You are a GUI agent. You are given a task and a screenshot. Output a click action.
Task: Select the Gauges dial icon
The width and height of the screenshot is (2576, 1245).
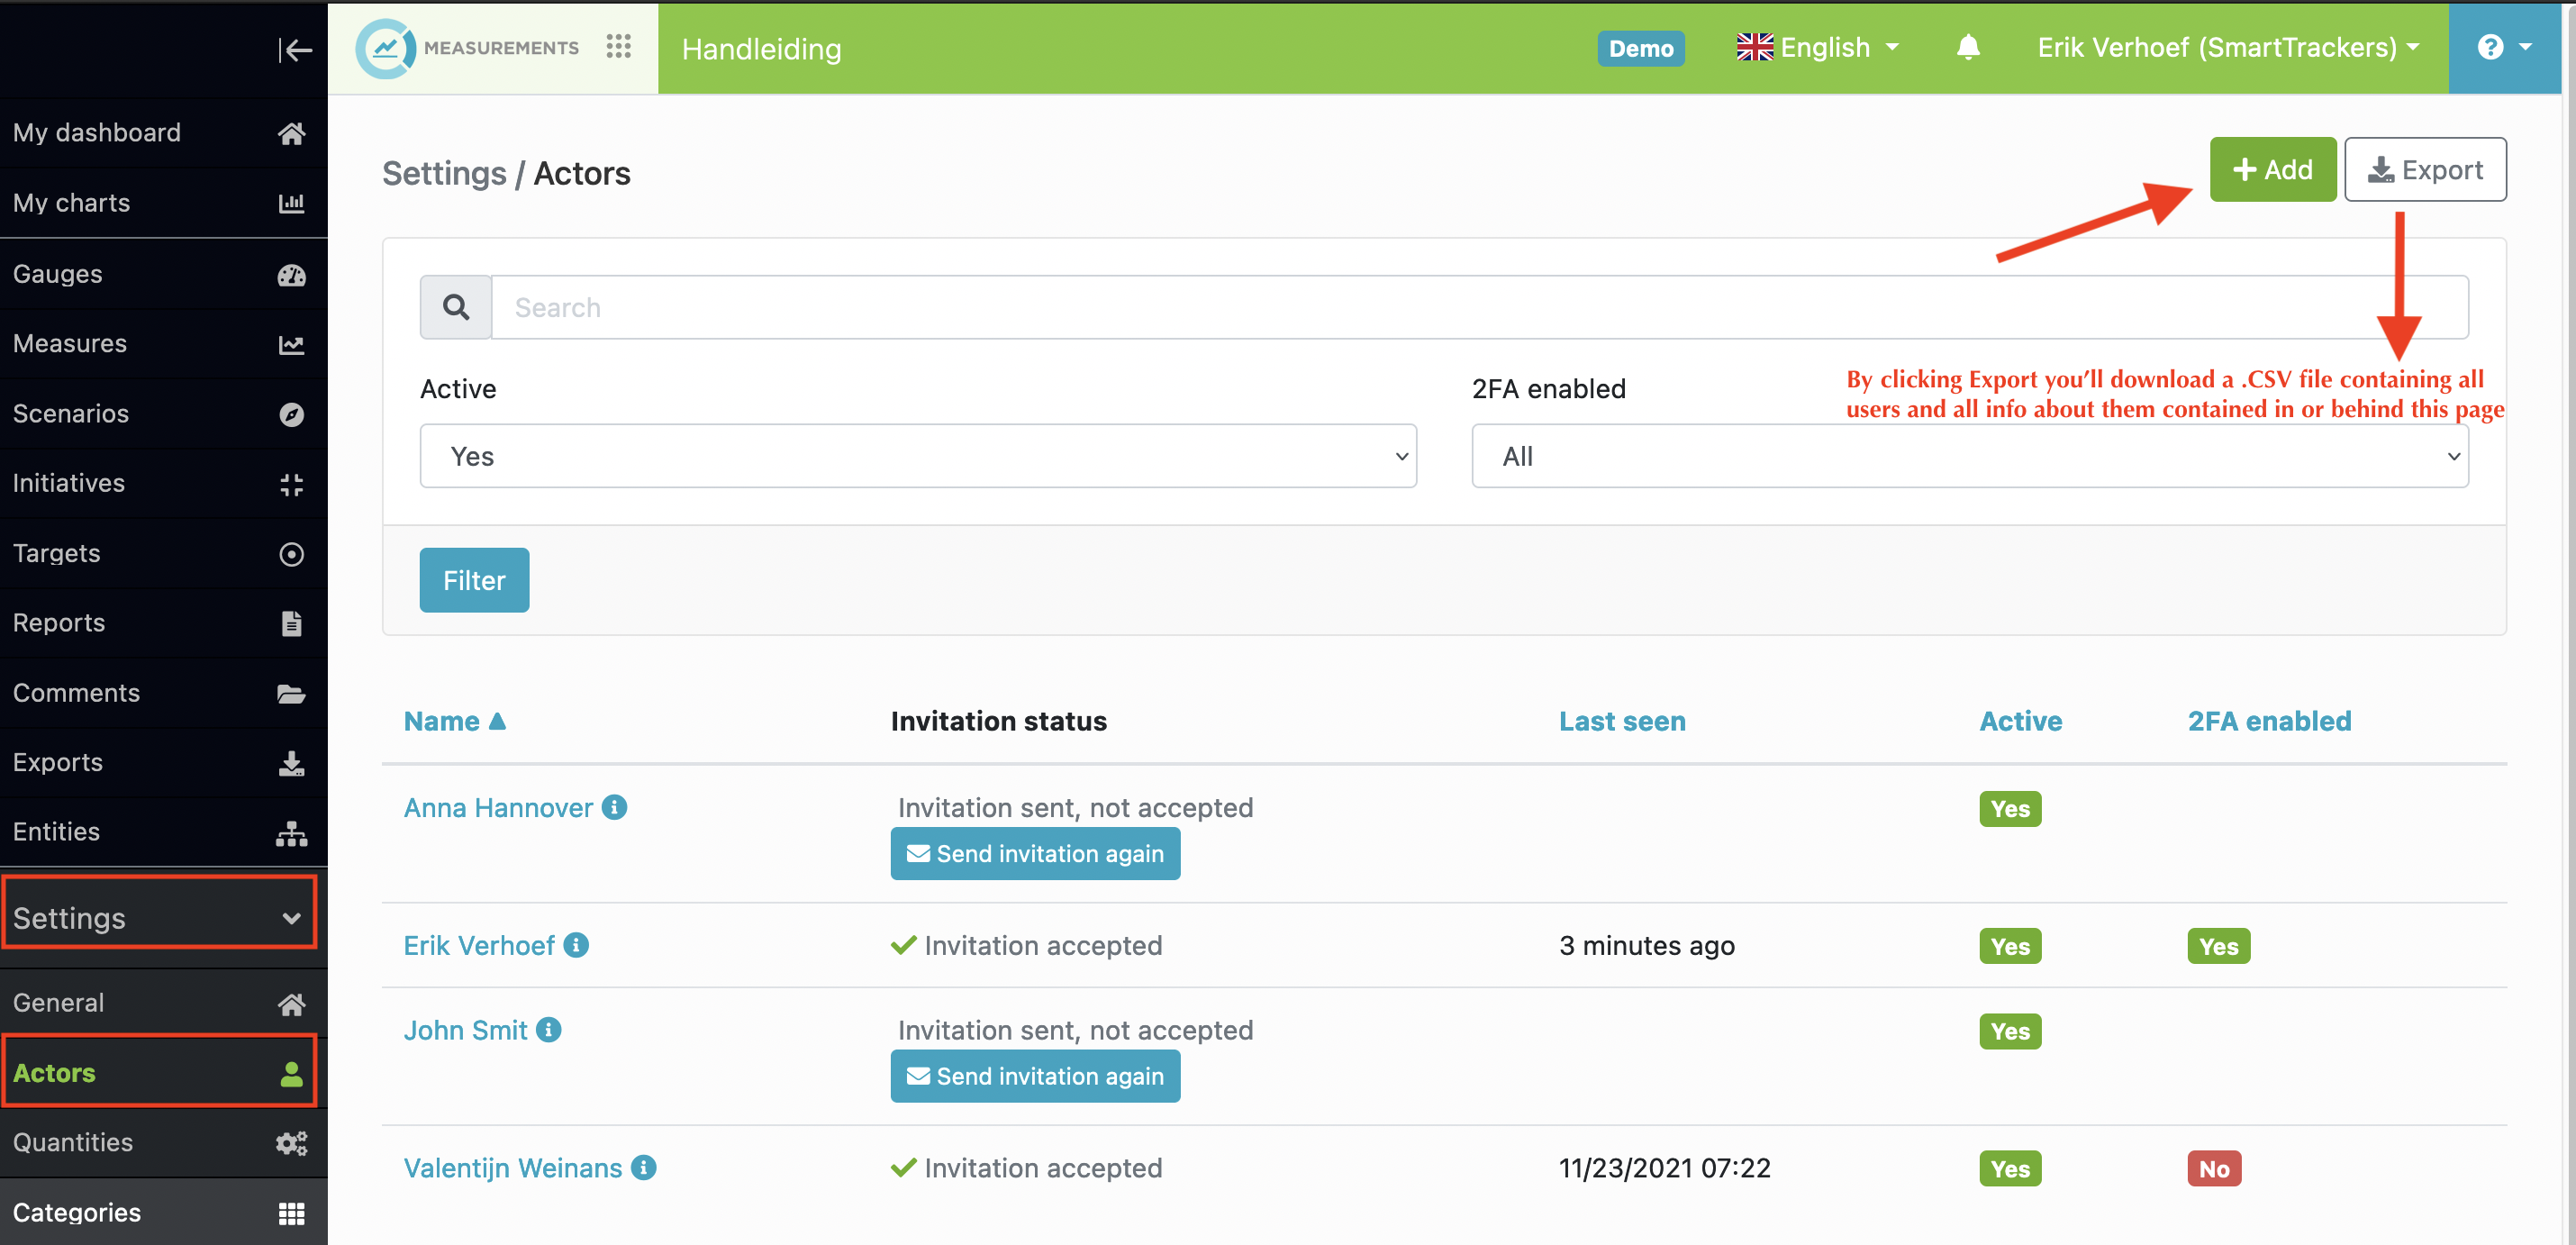[291, 274]
